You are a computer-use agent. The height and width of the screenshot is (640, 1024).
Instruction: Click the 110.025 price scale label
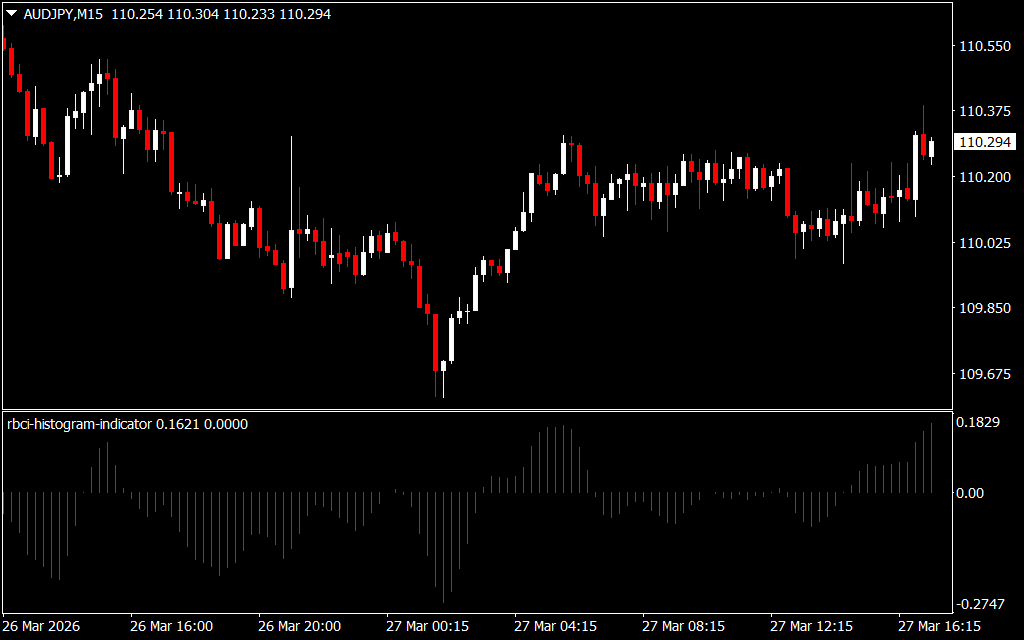pos(985,243)
